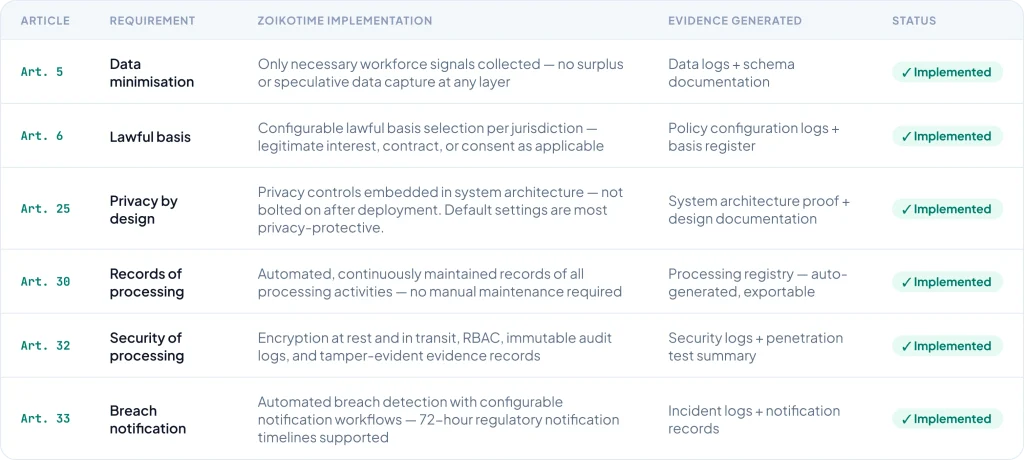Open the Art. 32 article reference
The image size is (1024, 460).
point(45,346)
